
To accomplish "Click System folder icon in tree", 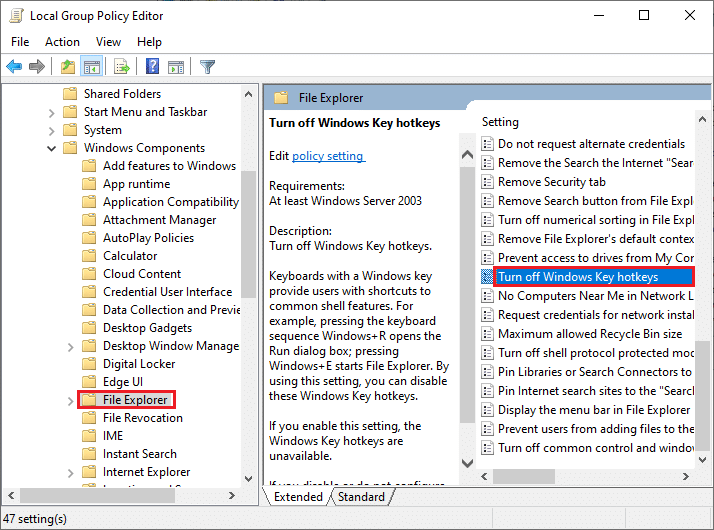I will coord(70,130).
